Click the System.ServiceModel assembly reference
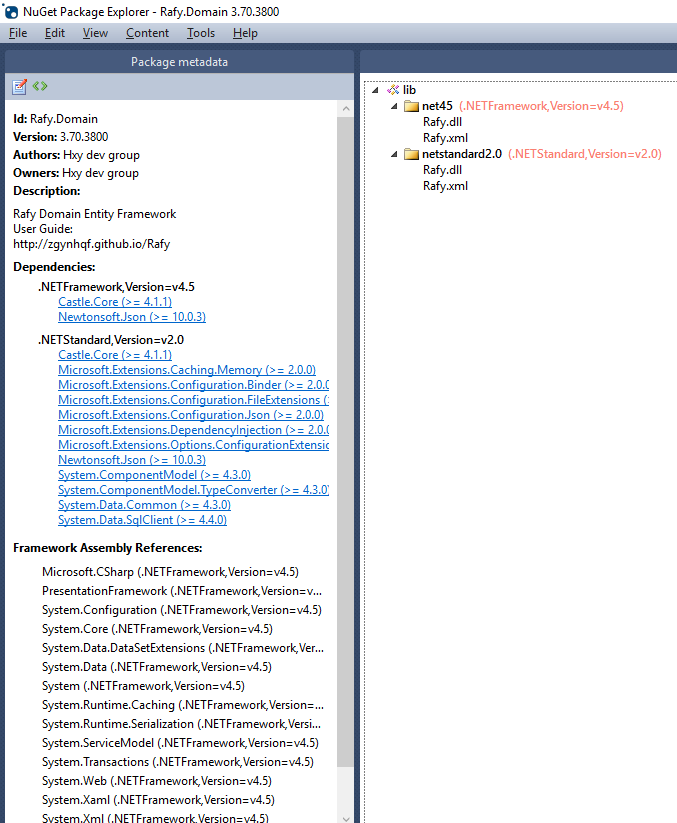Viewport: 677px width, 823px height. click(x=181, y=743)
